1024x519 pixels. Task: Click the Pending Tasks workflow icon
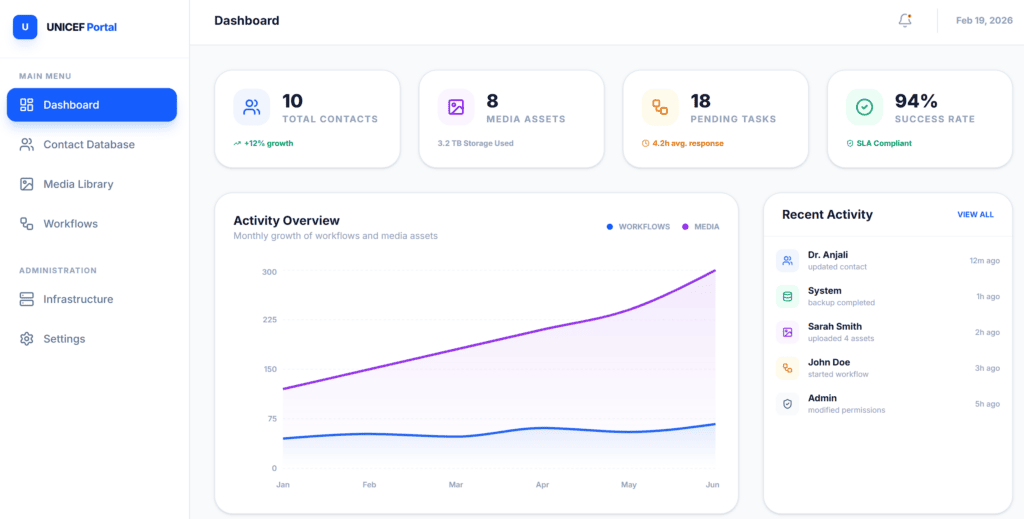point(660,107)
